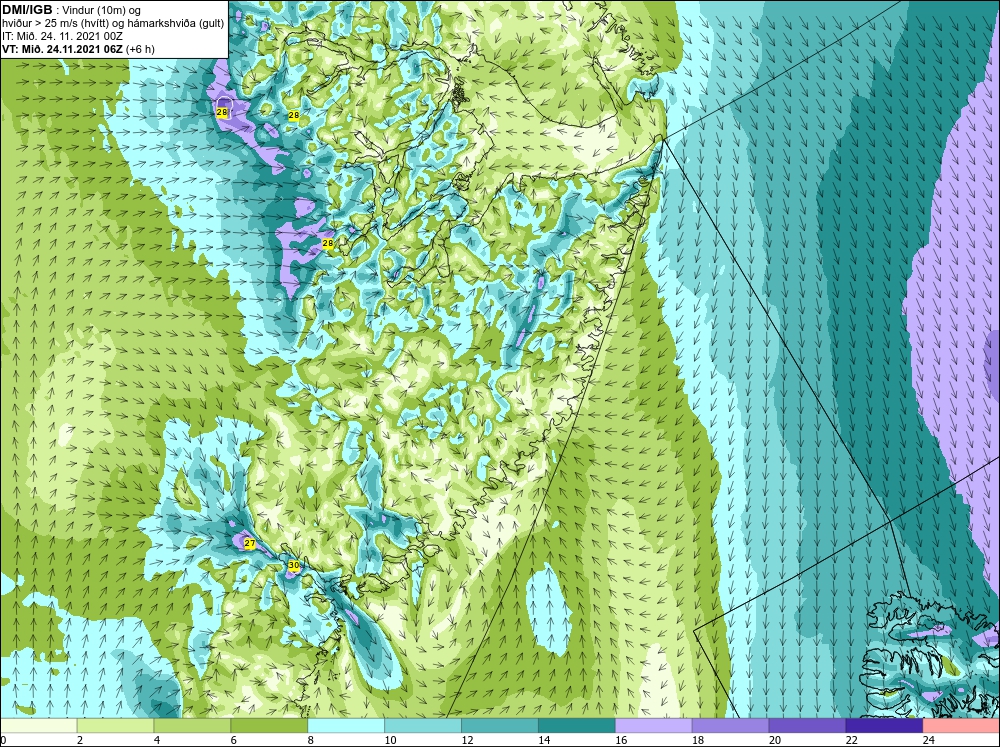Pick the turquoise 10–12 m/s swatch

[x=423, y=725]
